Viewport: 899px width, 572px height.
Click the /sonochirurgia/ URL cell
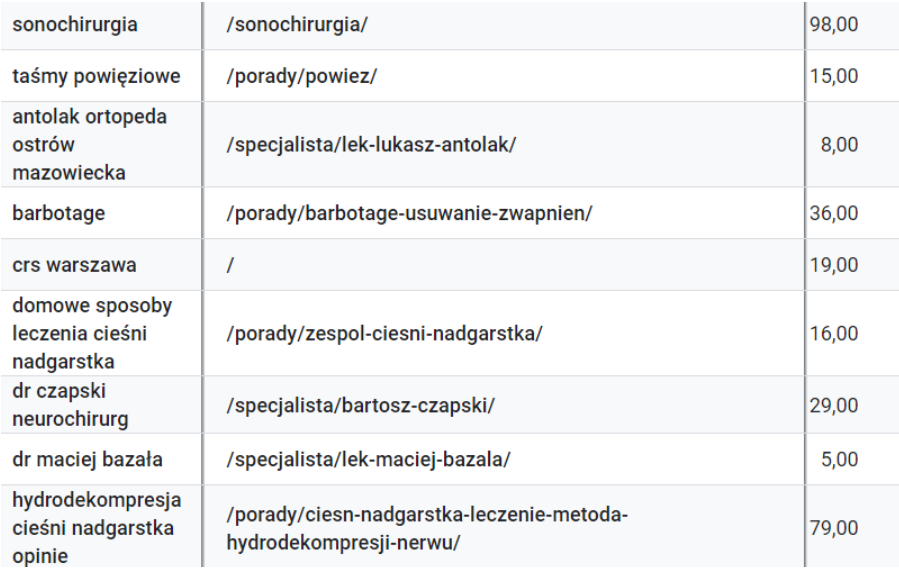[x=298, y=25]
